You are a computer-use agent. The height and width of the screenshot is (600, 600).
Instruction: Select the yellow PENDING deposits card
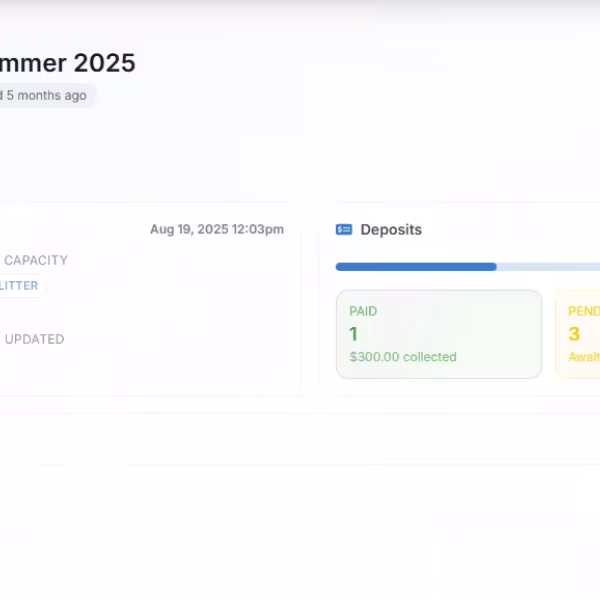(579, 334)
